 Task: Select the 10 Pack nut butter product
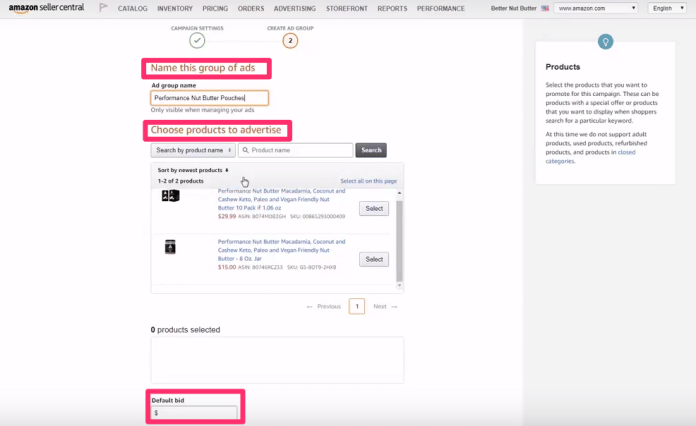point(373,208)
